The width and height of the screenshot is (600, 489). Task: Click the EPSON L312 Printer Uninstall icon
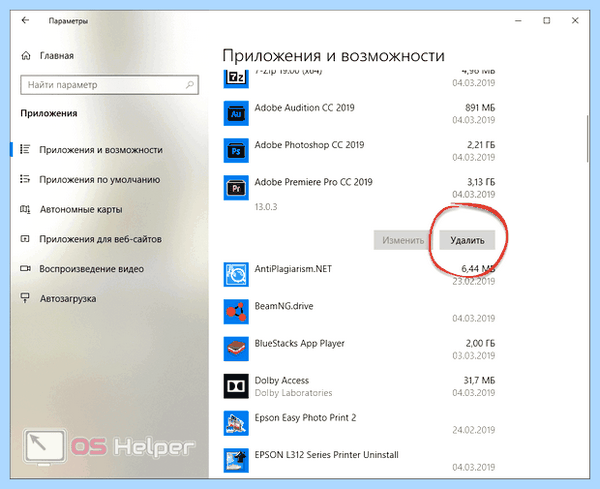pos(236,460)
